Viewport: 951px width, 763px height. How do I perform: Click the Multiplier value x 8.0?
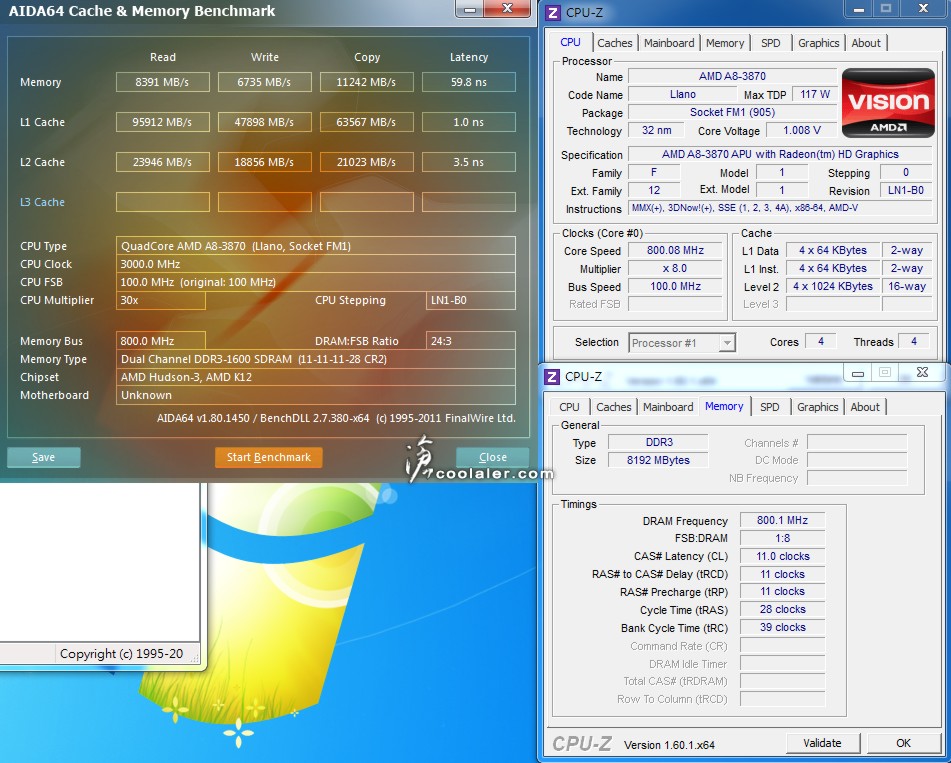[x=675, y=268]
